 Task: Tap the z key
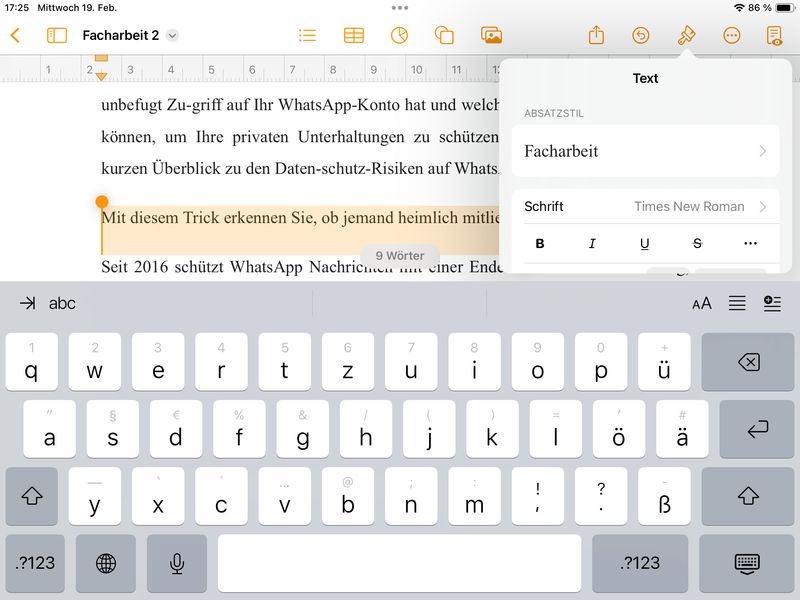click(x=348, y=362)
